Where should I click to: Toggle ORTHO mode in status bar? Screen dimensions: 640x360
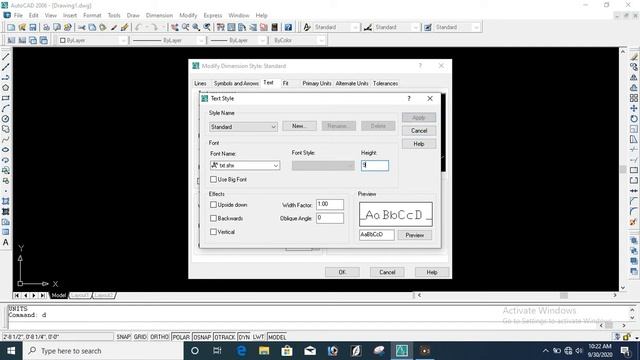(159, 337)
